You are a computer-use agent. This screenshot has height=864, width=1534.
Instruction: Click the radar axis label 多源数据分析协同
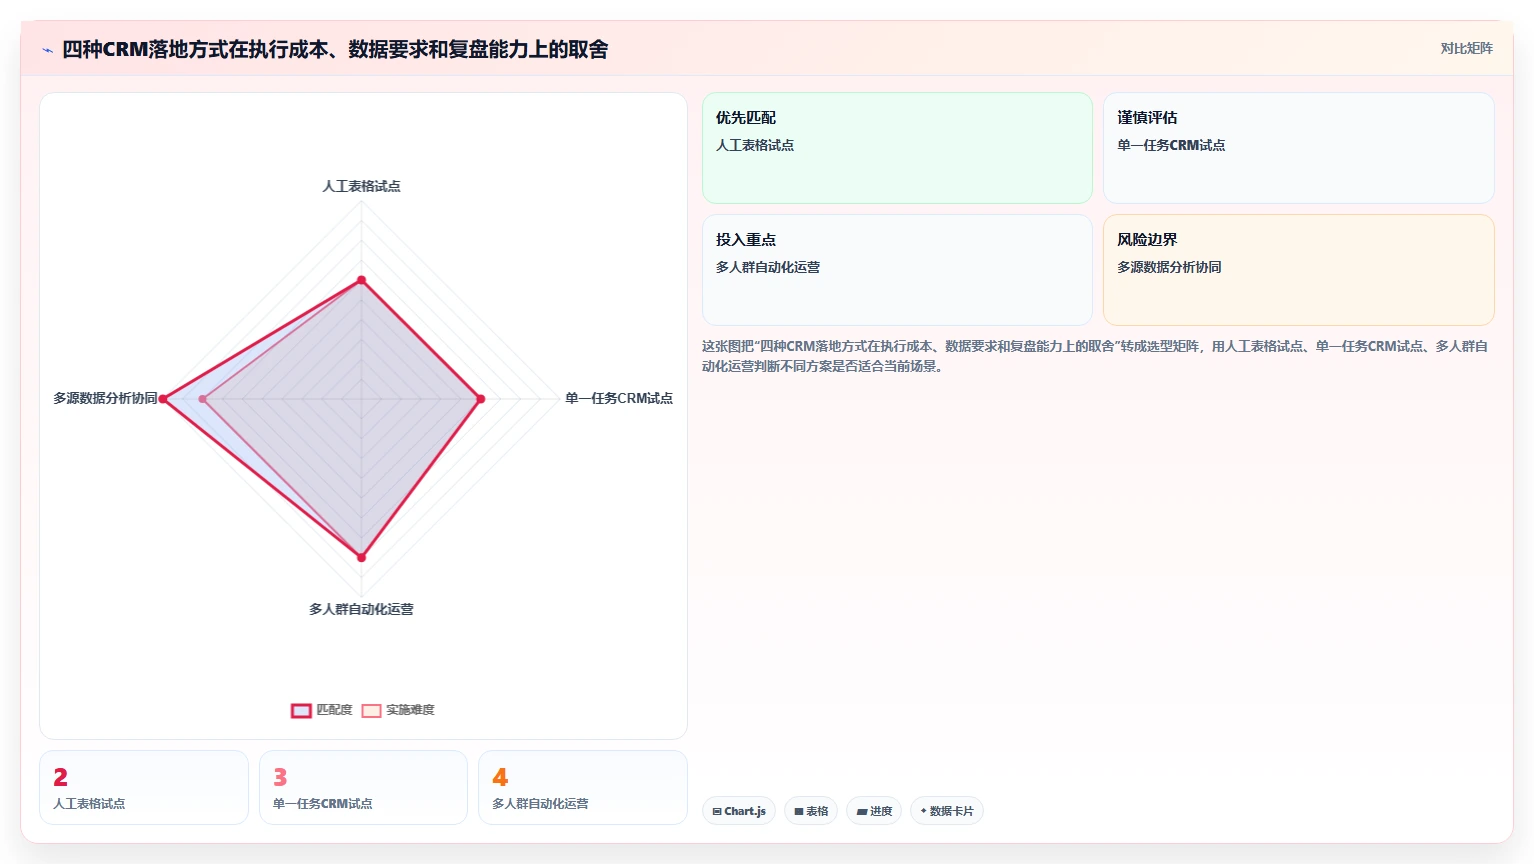pyautogui.click(x=105, y=398)
